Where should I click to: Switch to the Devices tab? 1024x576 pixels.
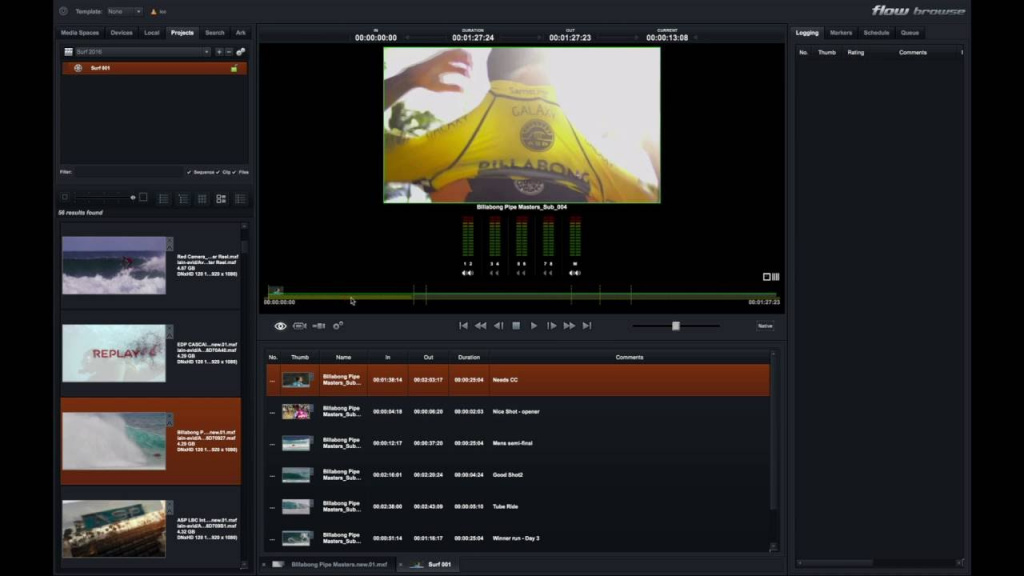(121, 33)
